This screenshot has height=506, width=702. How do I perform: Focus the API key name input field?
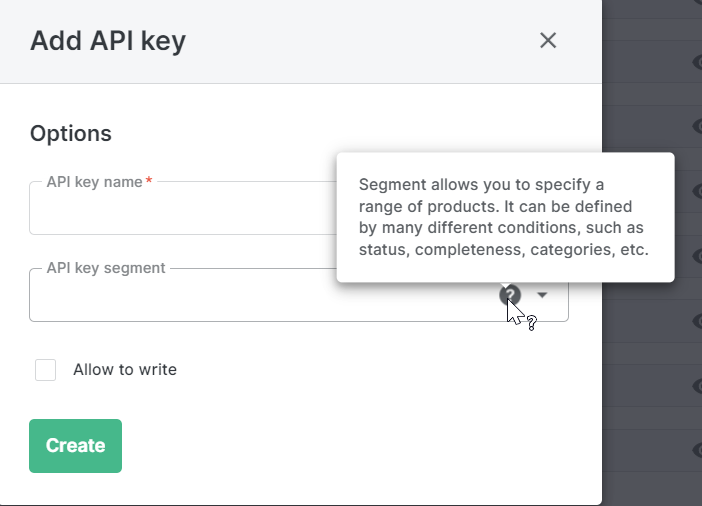(180, 210)
